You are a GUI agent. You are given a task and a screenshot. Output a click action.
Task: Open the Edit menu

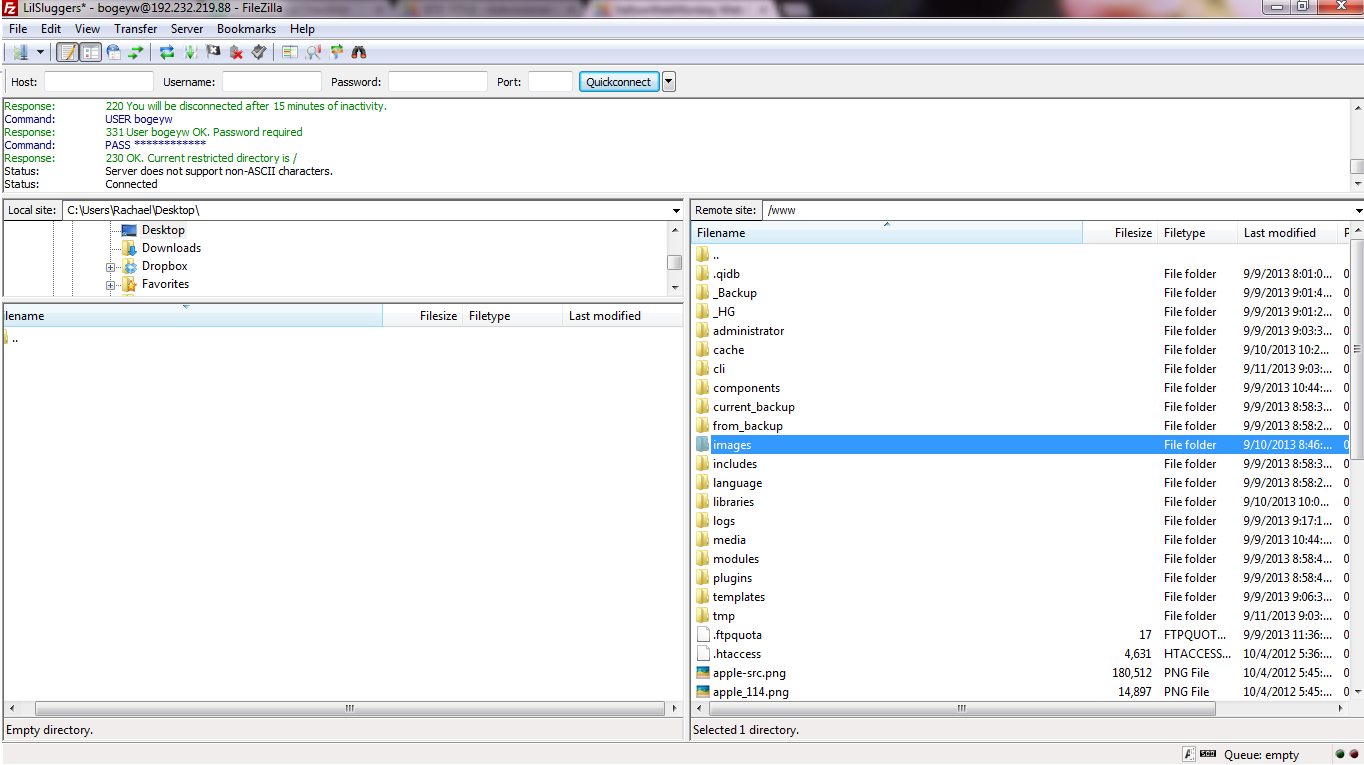click(x=51, y=29)
